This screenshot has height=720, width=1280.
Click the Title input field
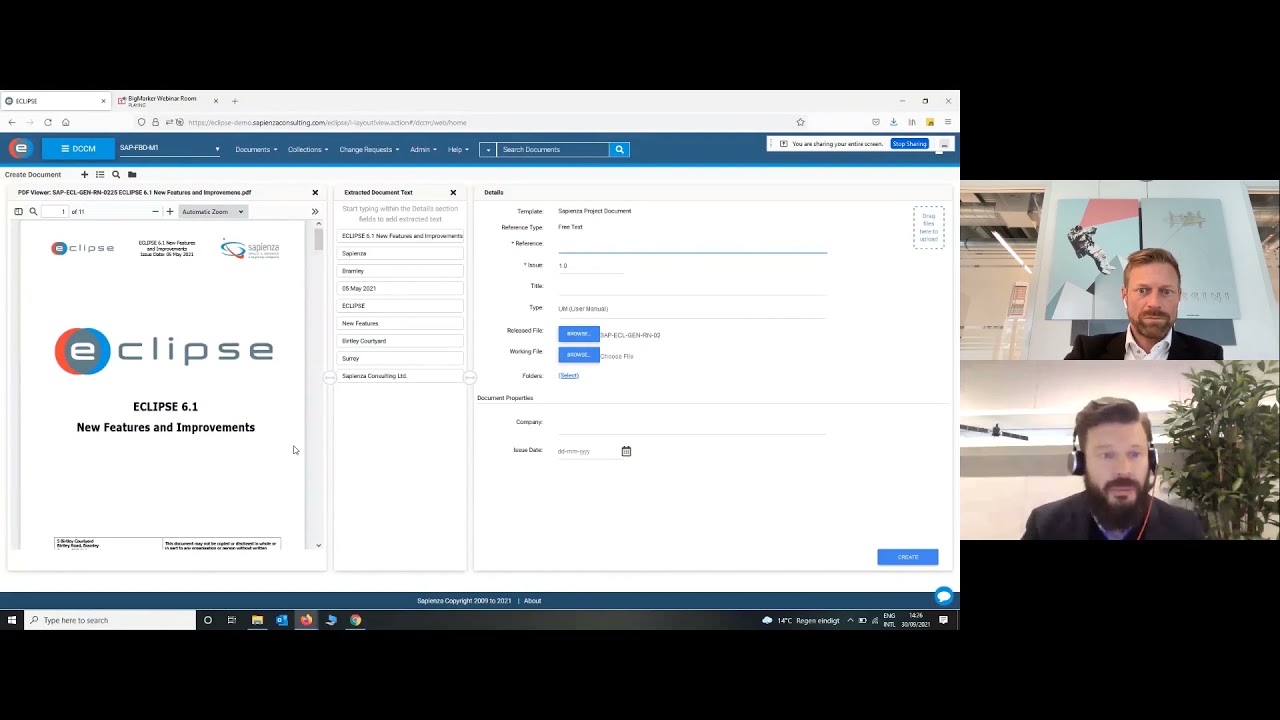pos(692,287)
